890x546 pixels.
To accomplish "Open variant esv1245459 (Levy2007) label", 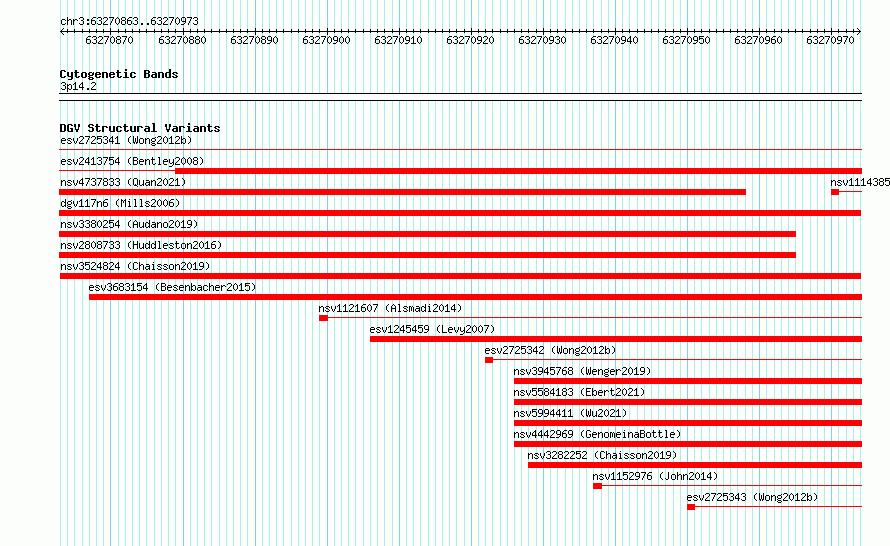I will (433, 329).
